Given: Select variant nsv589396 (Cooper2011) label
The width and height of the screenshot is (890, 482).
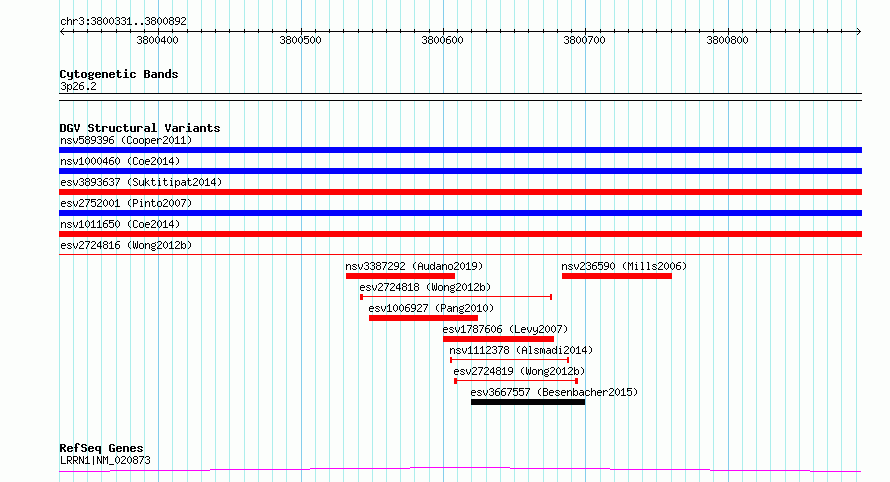Looking at the screenshot, I should tap(126, 140).
